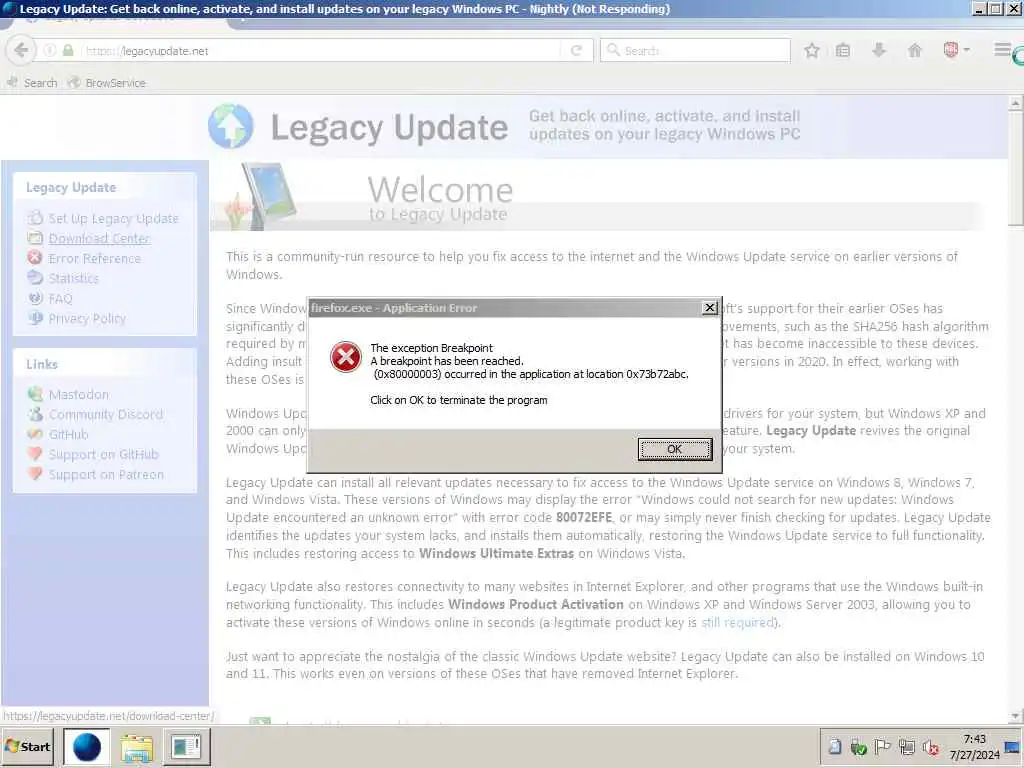Screen dimensions: 1024x768
Task: Open the GitHub link
Action: pyautogui.click(x=68, y=434)
